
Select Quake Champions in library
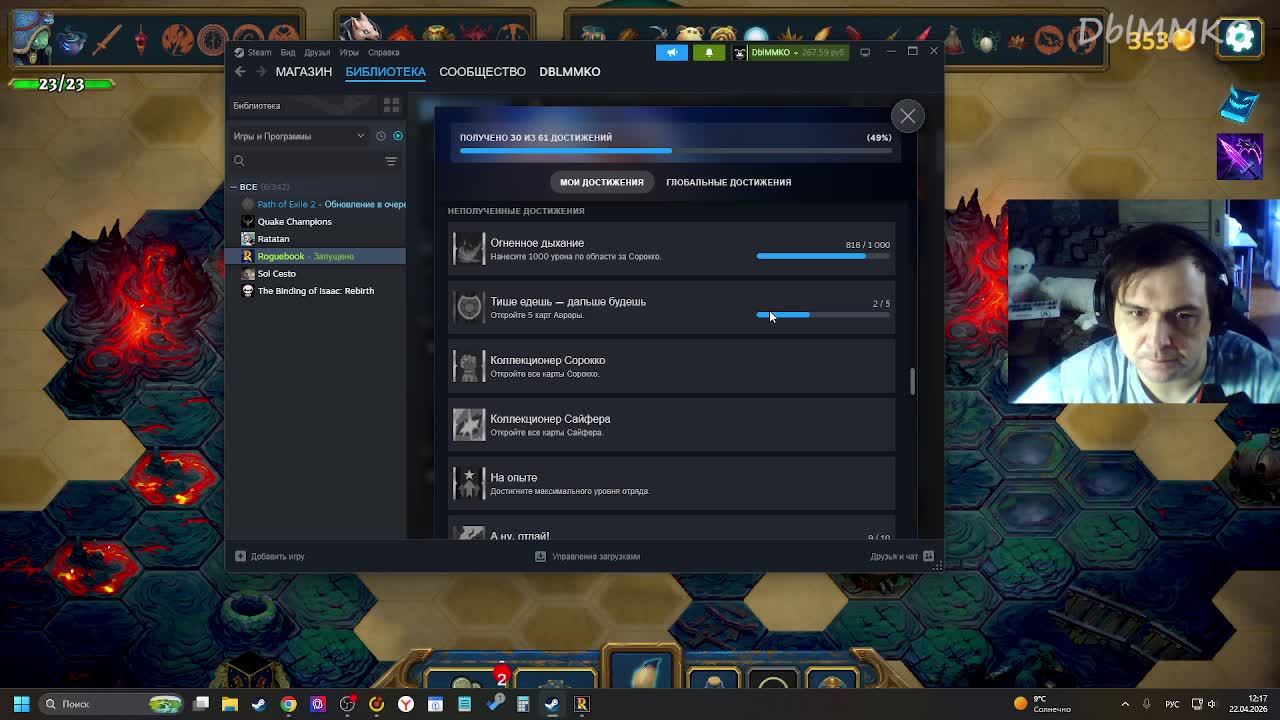316,222
